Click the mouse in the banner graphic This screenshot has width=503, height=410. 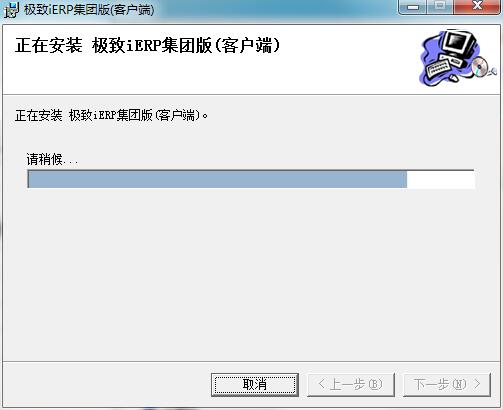pos(453,78)
